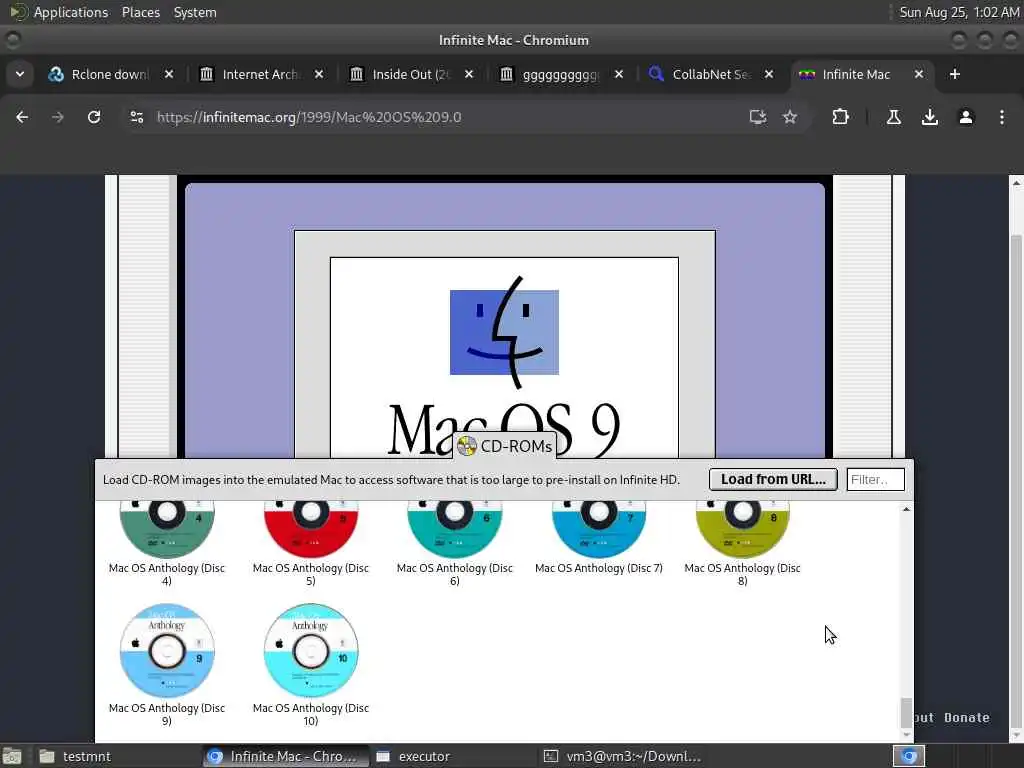Image resolution: width=1024 pixels, height=768 pixels.
Task: Load Mac OS Anthology Disc 6 CD
Action: [x=455, y=529]
